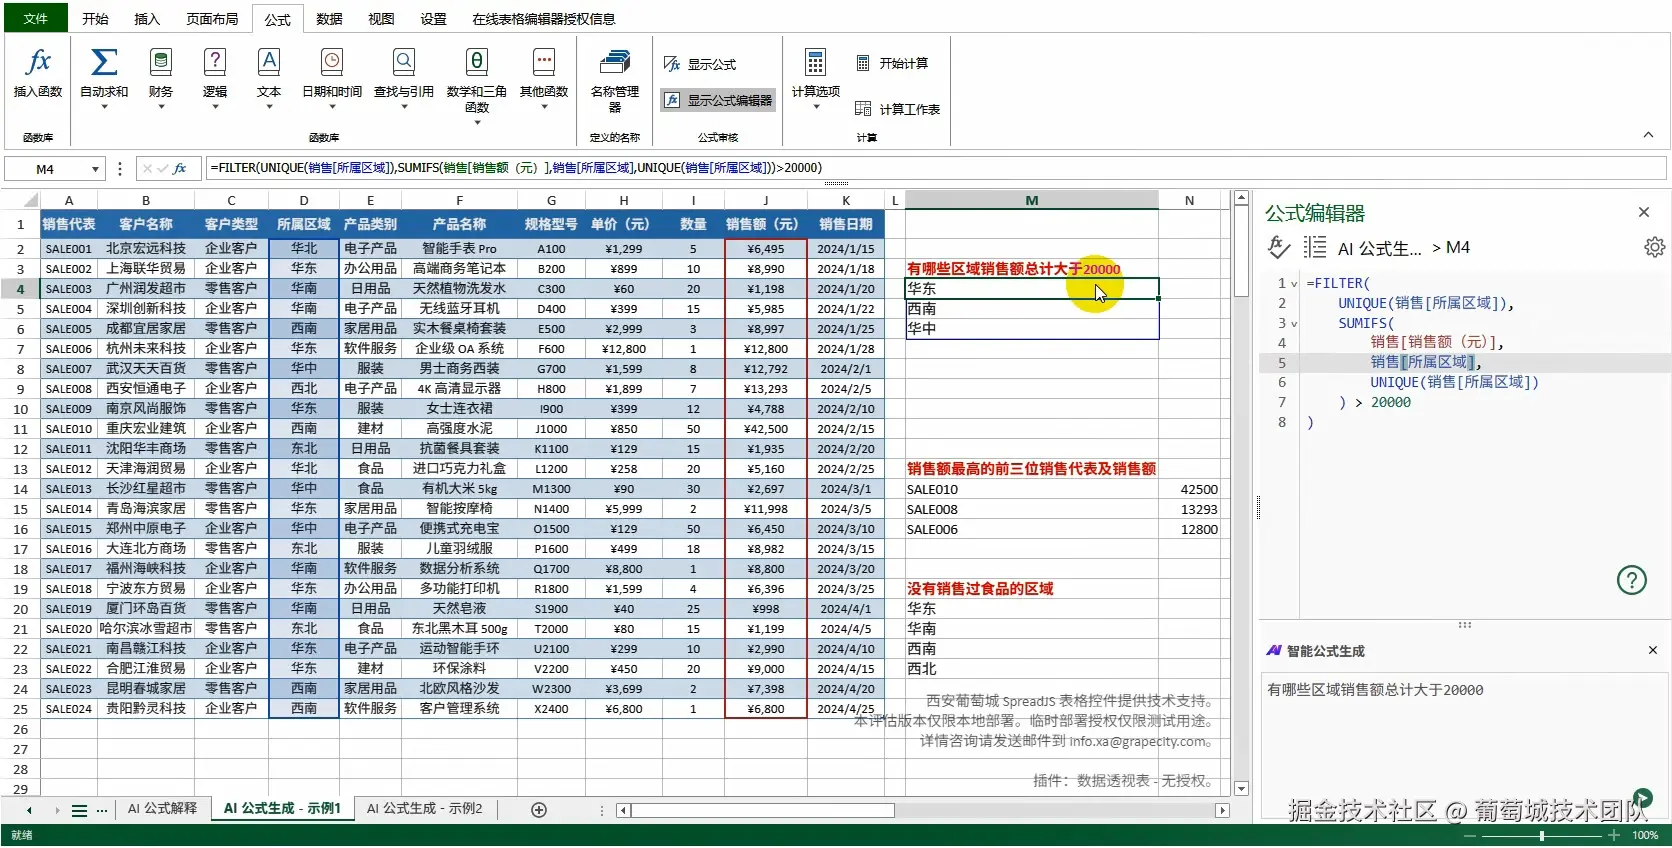This screenshot has height=848, width=1672.
Task: Expand the 计算选项 dropdown arrow
Action: point(816,106)
